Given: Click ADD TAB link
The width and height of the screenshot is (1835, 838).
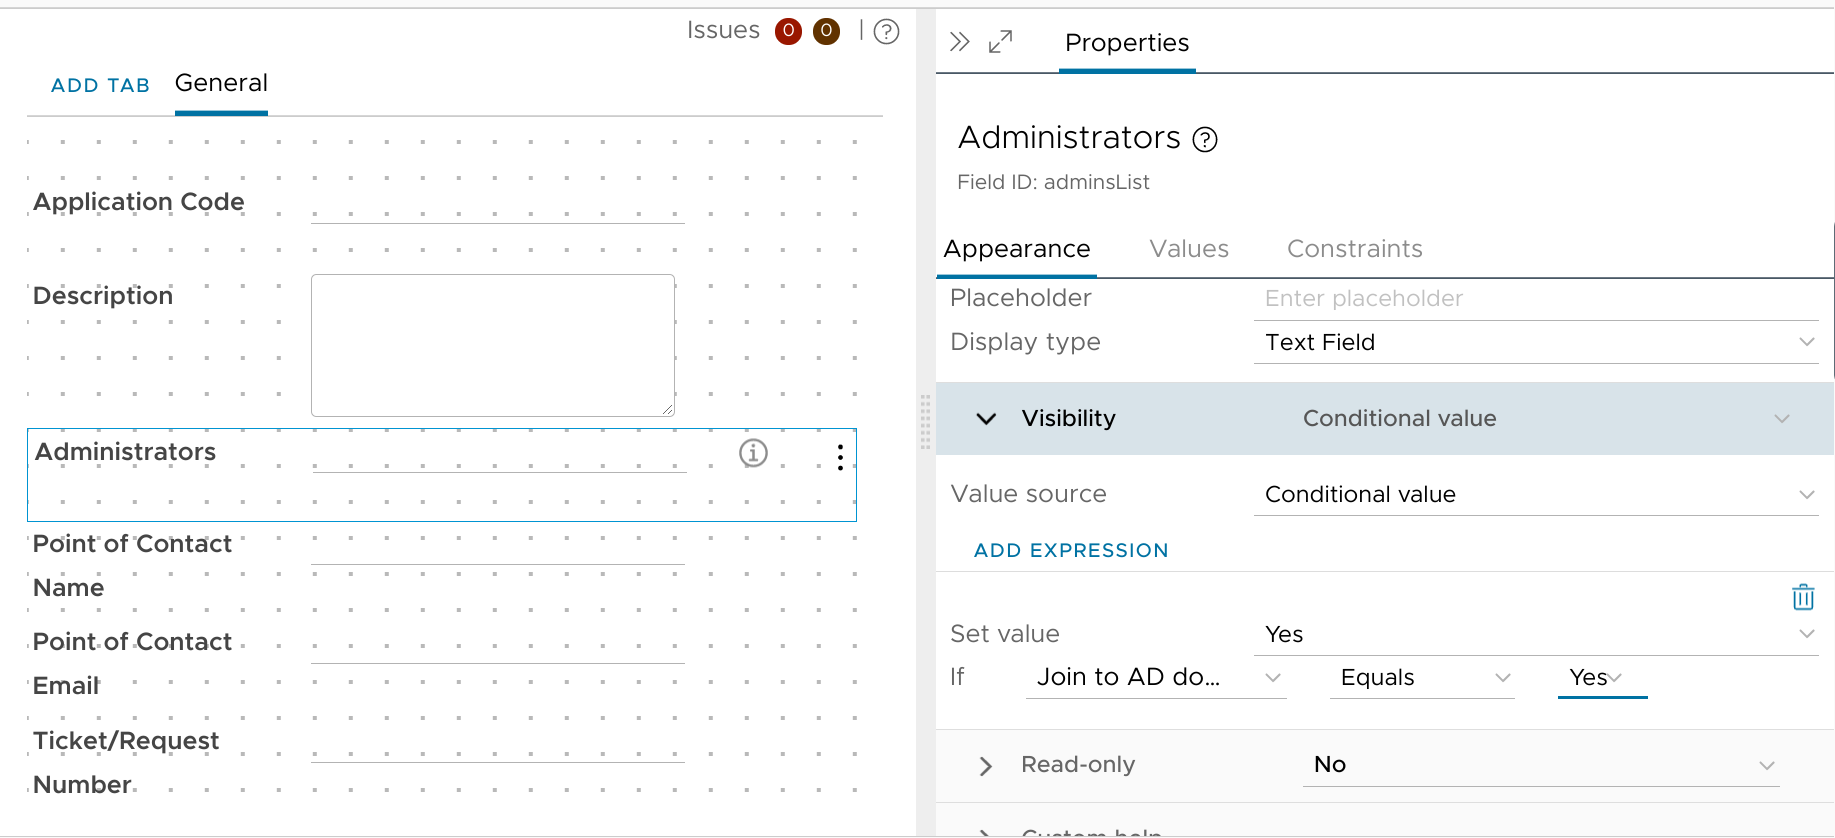Looking at the screenshot, I should click(x=100, y=85).
